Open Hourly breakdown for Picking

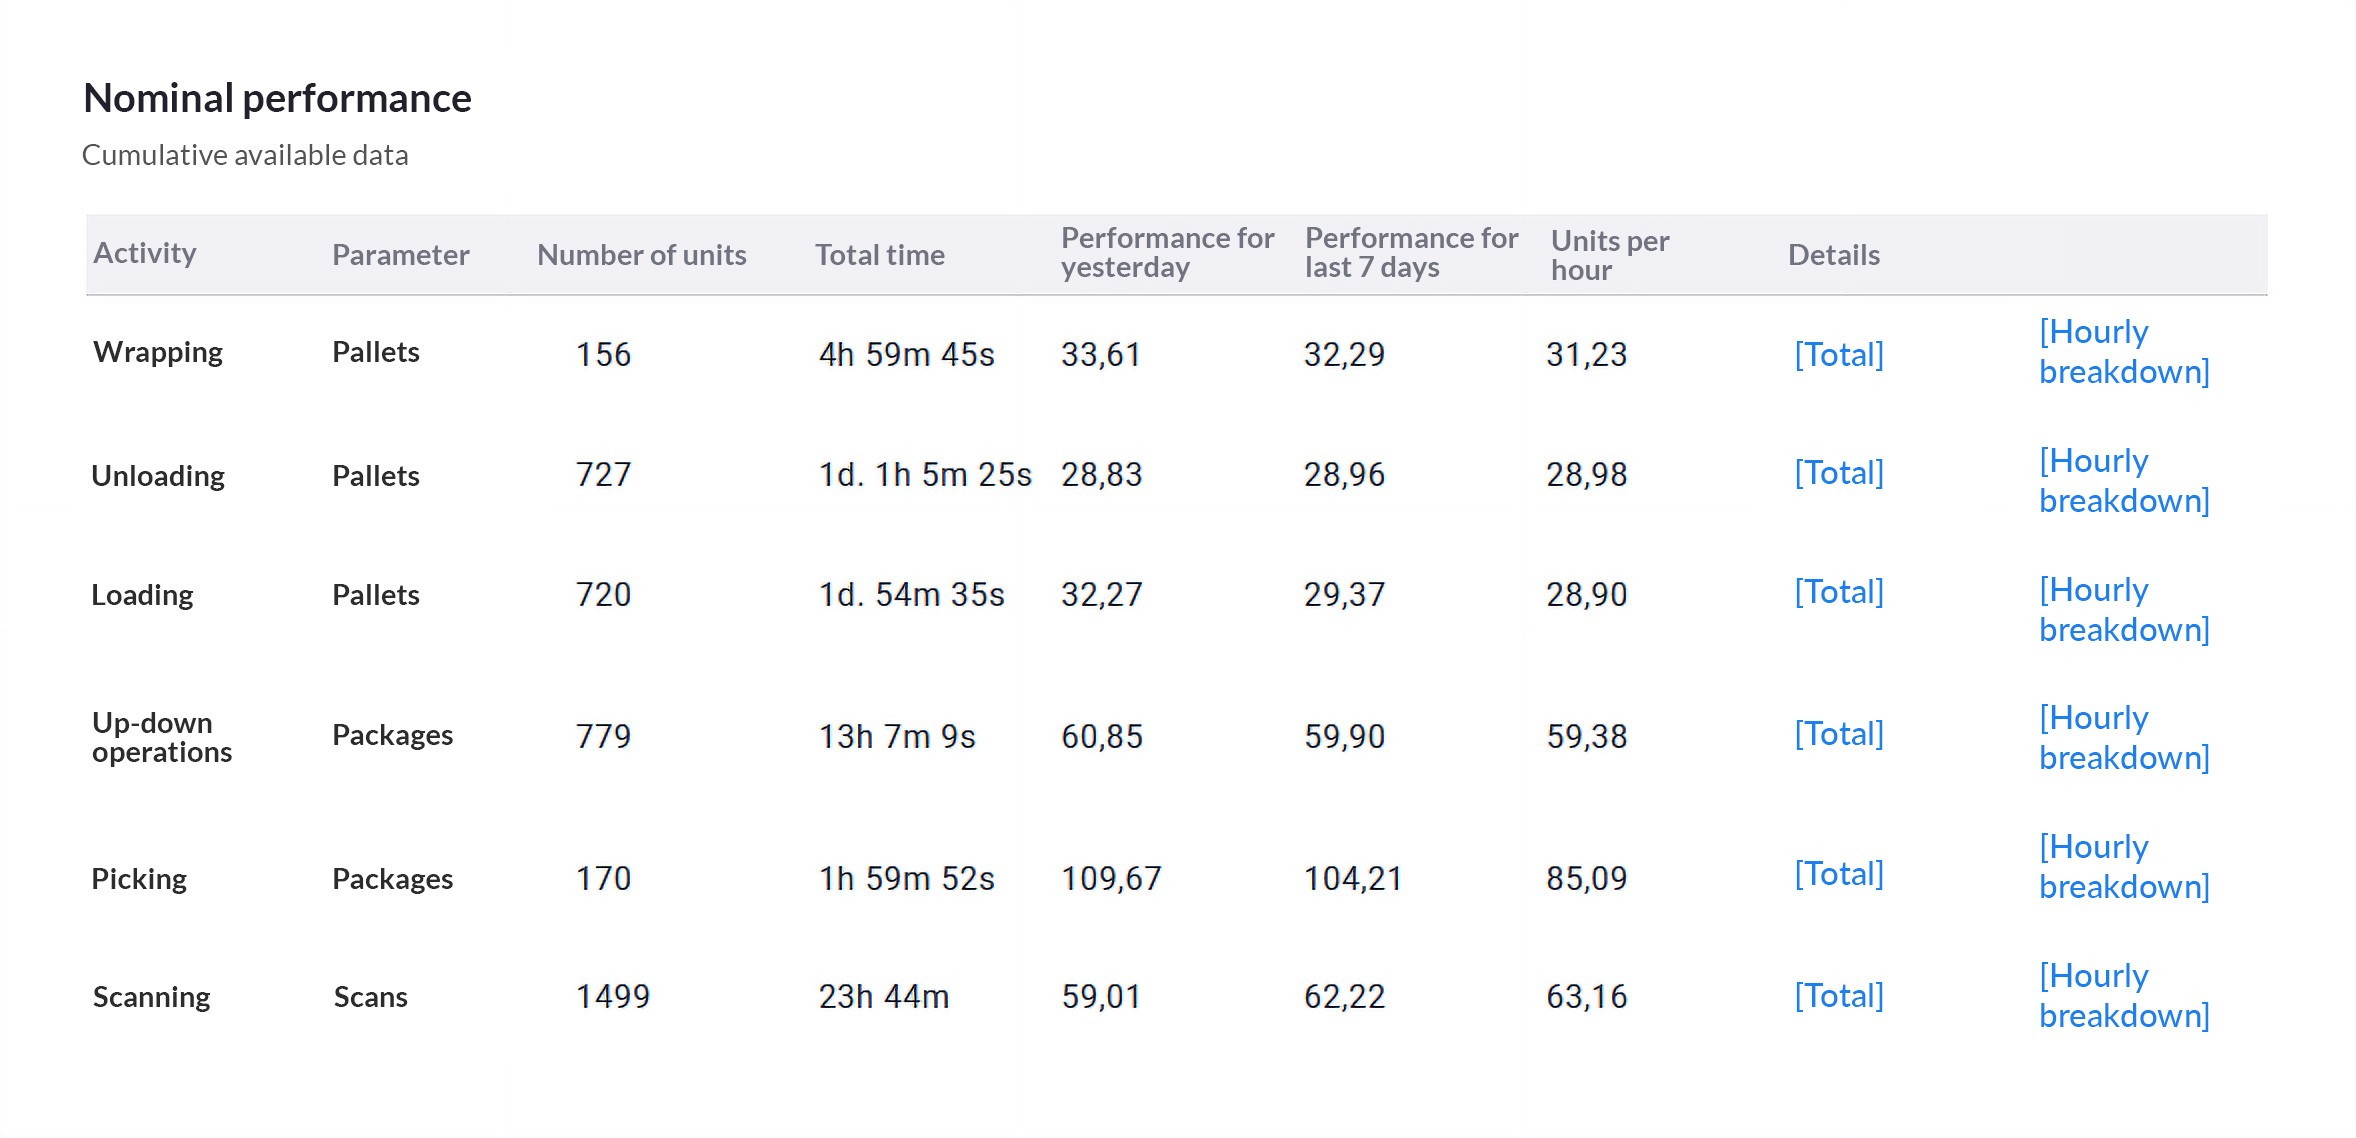click(x=2124, y=867)
